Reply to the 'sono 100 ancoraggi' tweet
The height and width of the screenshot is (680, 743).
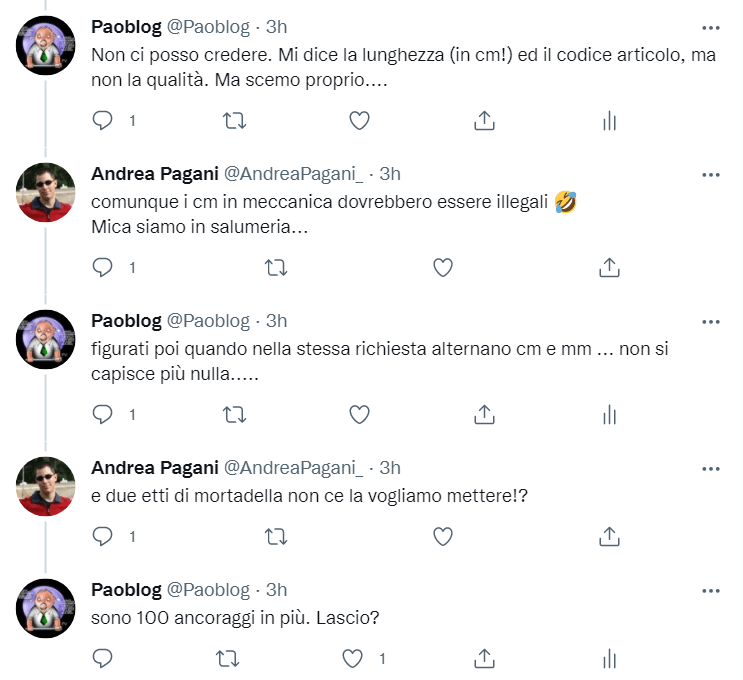[x=103, y=659]
